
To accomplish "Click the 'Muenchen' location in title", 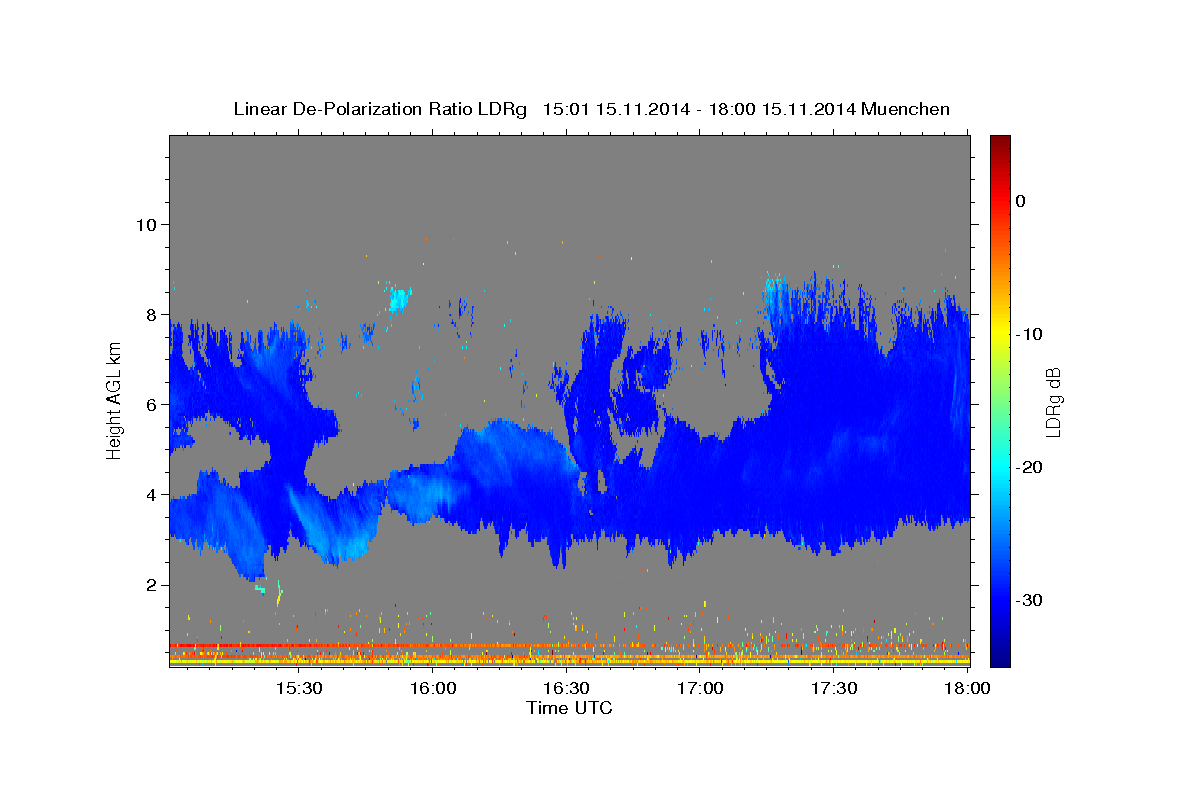I will [x=907, y=109].
